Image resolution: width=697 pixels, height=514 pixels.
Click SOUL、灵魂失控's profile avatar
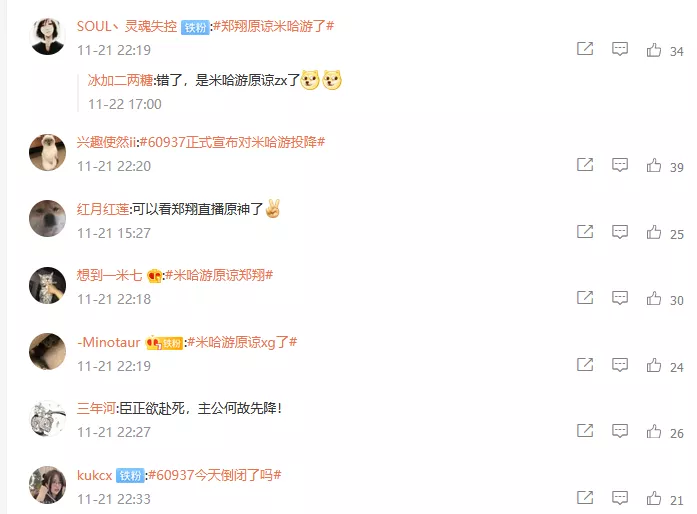pyautogui.click(x=47, y=36)
